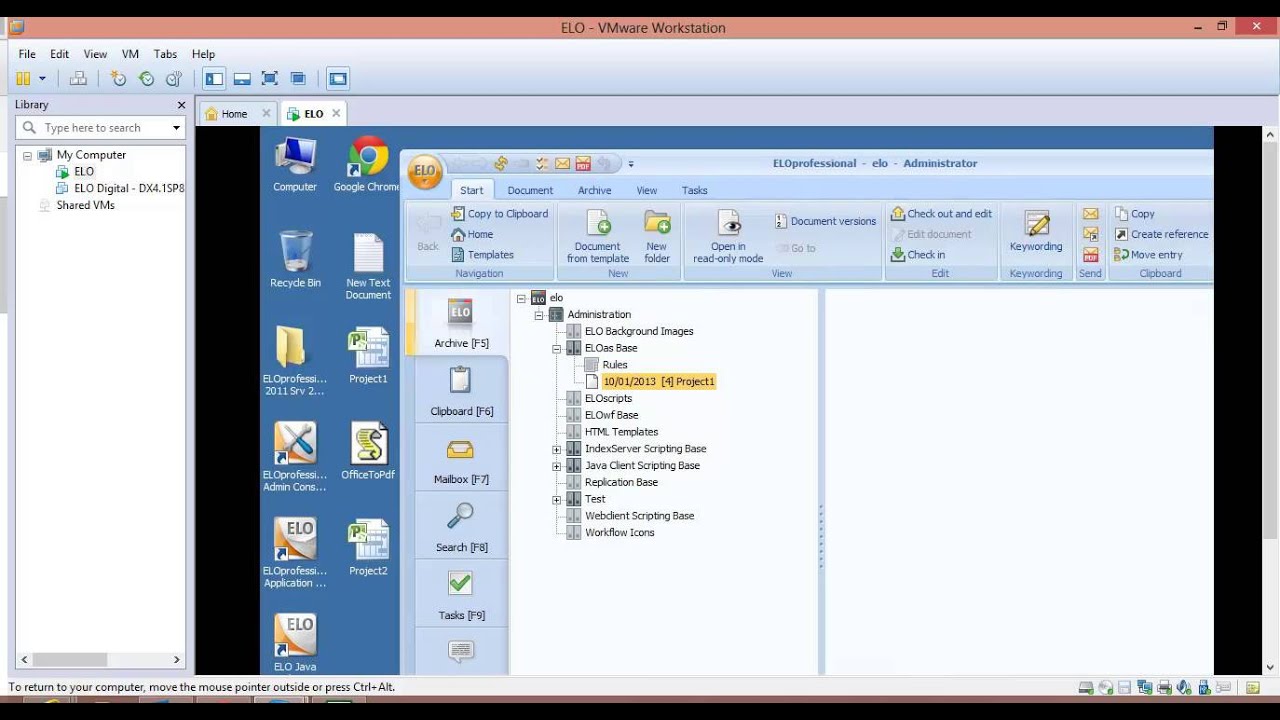The height and width of the screenshot is (720, 1280).
Task: Open the VMware Help menu
Action: (x=203, y=54)
